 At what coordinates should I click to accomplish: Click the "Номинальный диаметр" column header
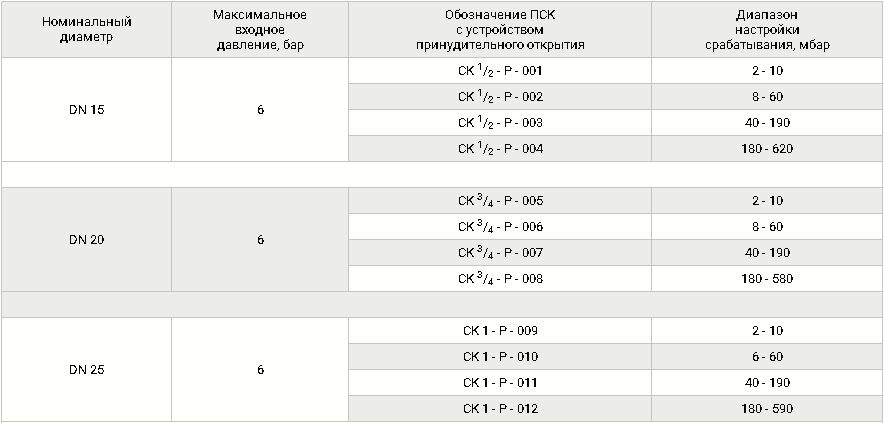click(x=86, y=29)
